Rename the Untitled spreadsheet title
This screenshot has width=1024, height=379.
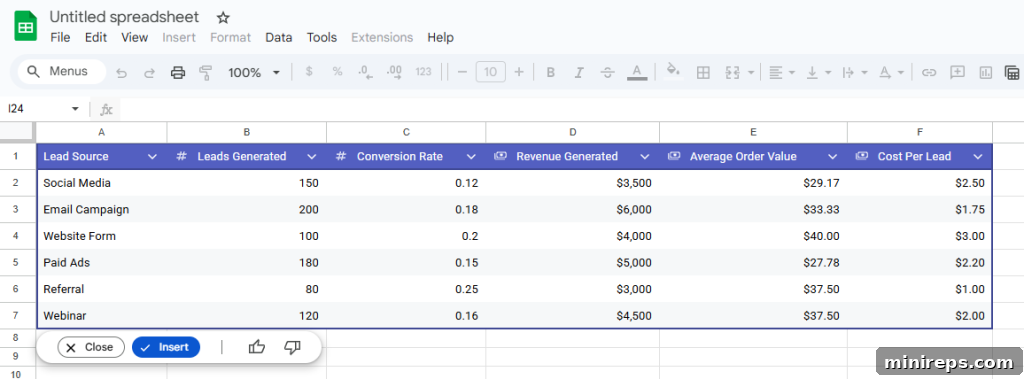125,18
